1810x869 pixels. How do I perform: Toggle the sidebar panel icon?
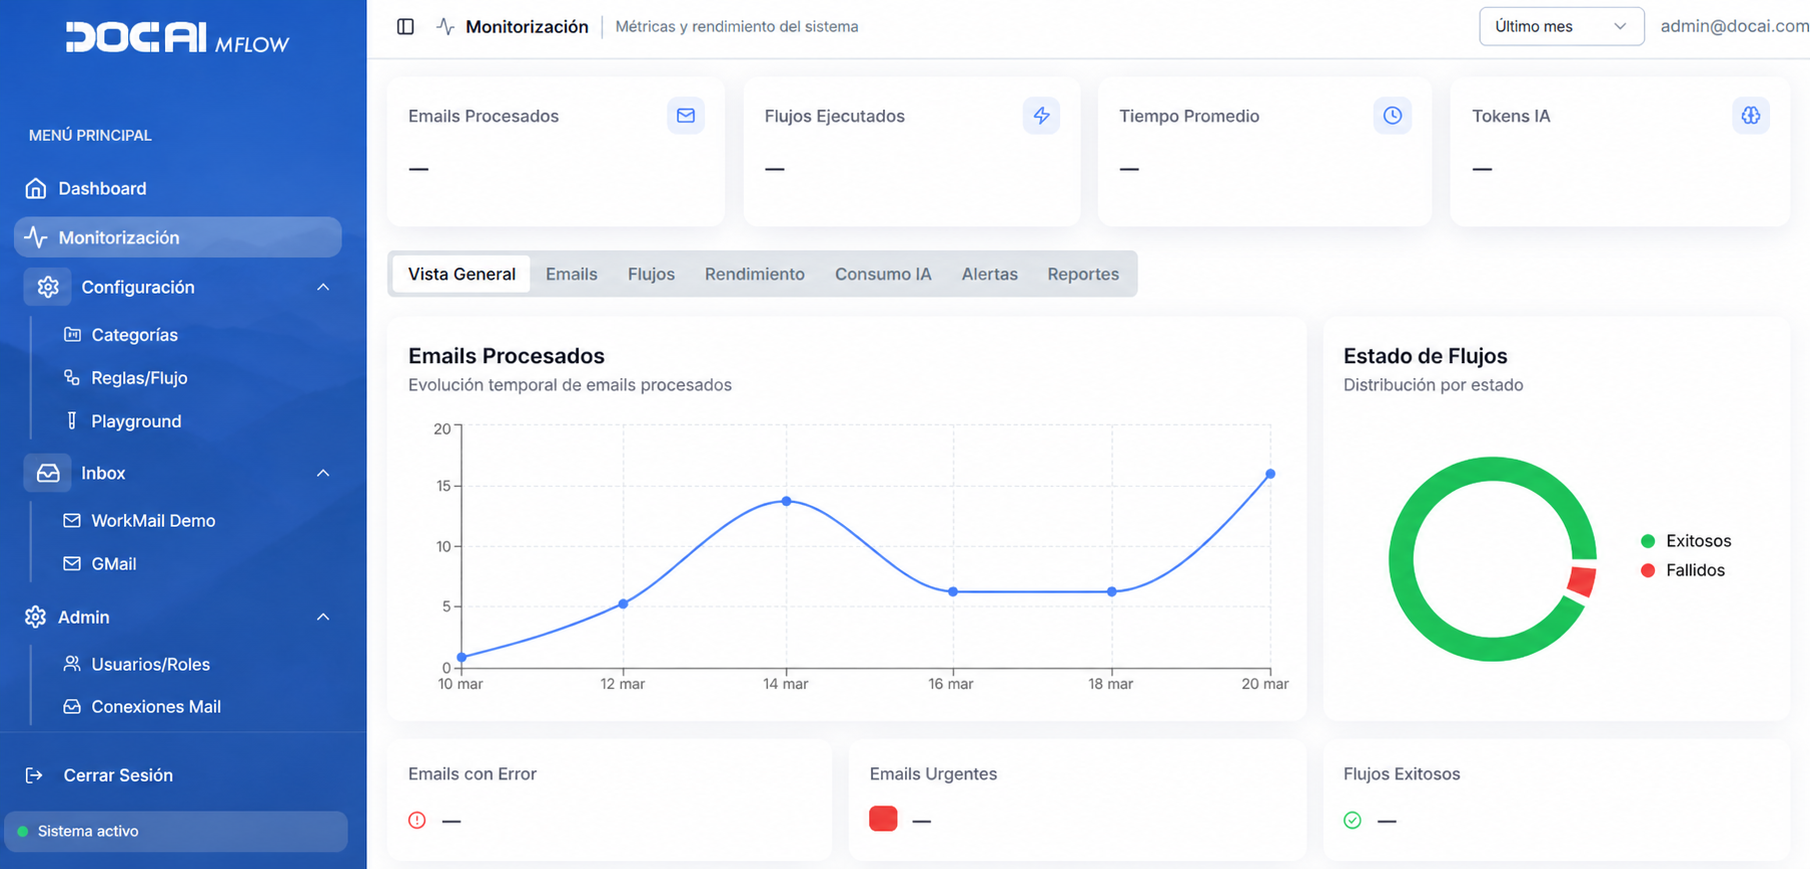point(405,27)
